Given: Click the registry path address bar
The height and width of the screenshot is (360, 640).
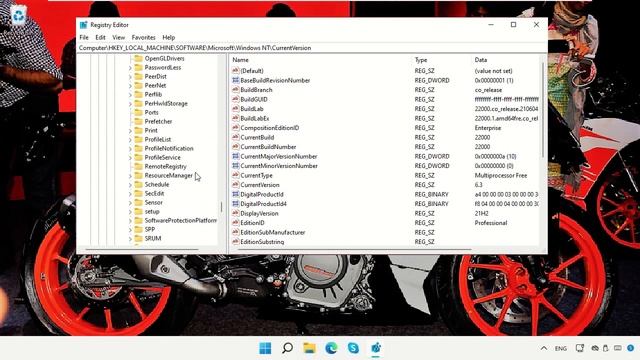Looking at the screenshot, I should [x=312, y=48].
